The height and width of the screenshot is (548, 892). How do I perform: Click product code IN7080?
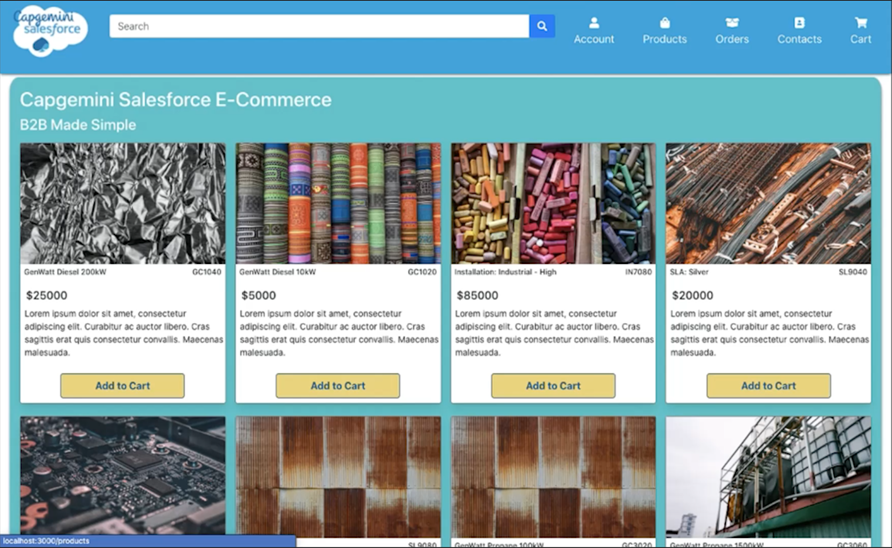[638, 272]
